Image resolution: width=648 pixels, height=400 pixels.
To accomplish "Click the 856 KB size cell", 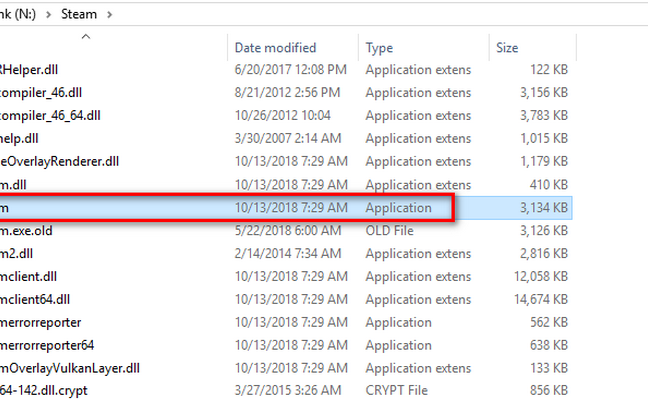I will [549, 390].
